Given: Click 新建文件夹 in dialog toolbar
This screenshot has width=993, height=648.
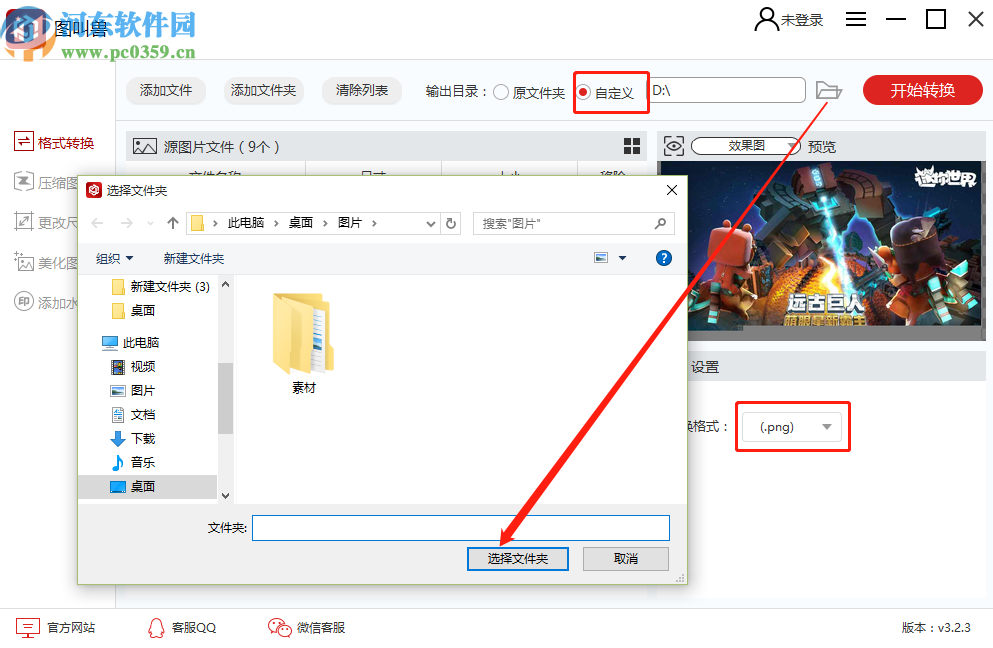Looking at the screenshot, I should click(194, 258).
